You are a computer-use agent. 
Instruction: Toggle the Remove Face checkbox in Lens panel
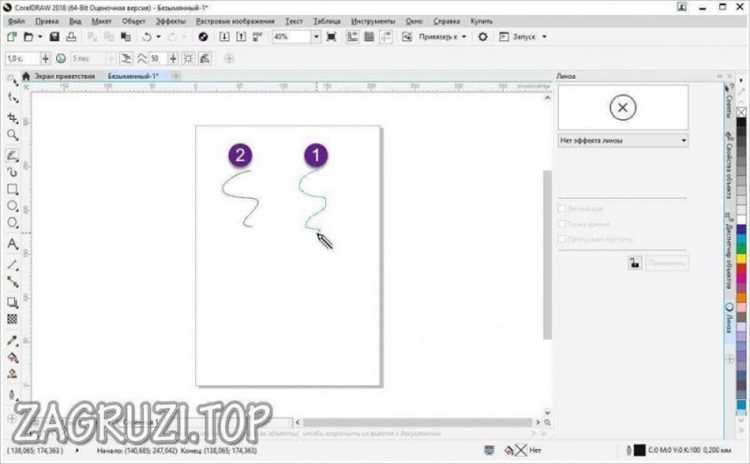[x=562, y=238]
